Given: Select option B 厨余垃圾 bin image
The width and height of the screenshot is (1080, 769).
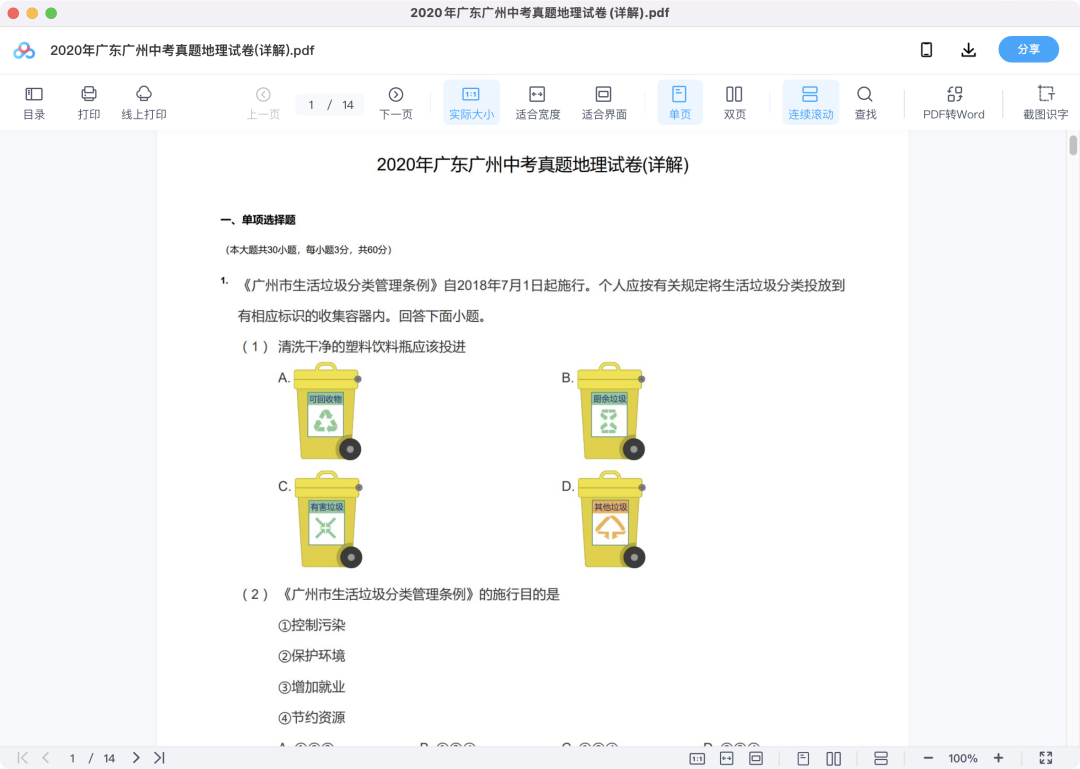Looking at the screenshot, I should tap(611, 411).
